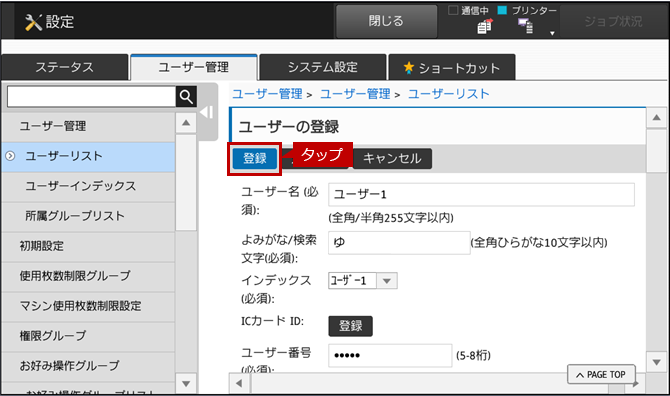Click the よみがな/検索文字 input field
This screenshot has height=396, width=670.
pos(399,243)
